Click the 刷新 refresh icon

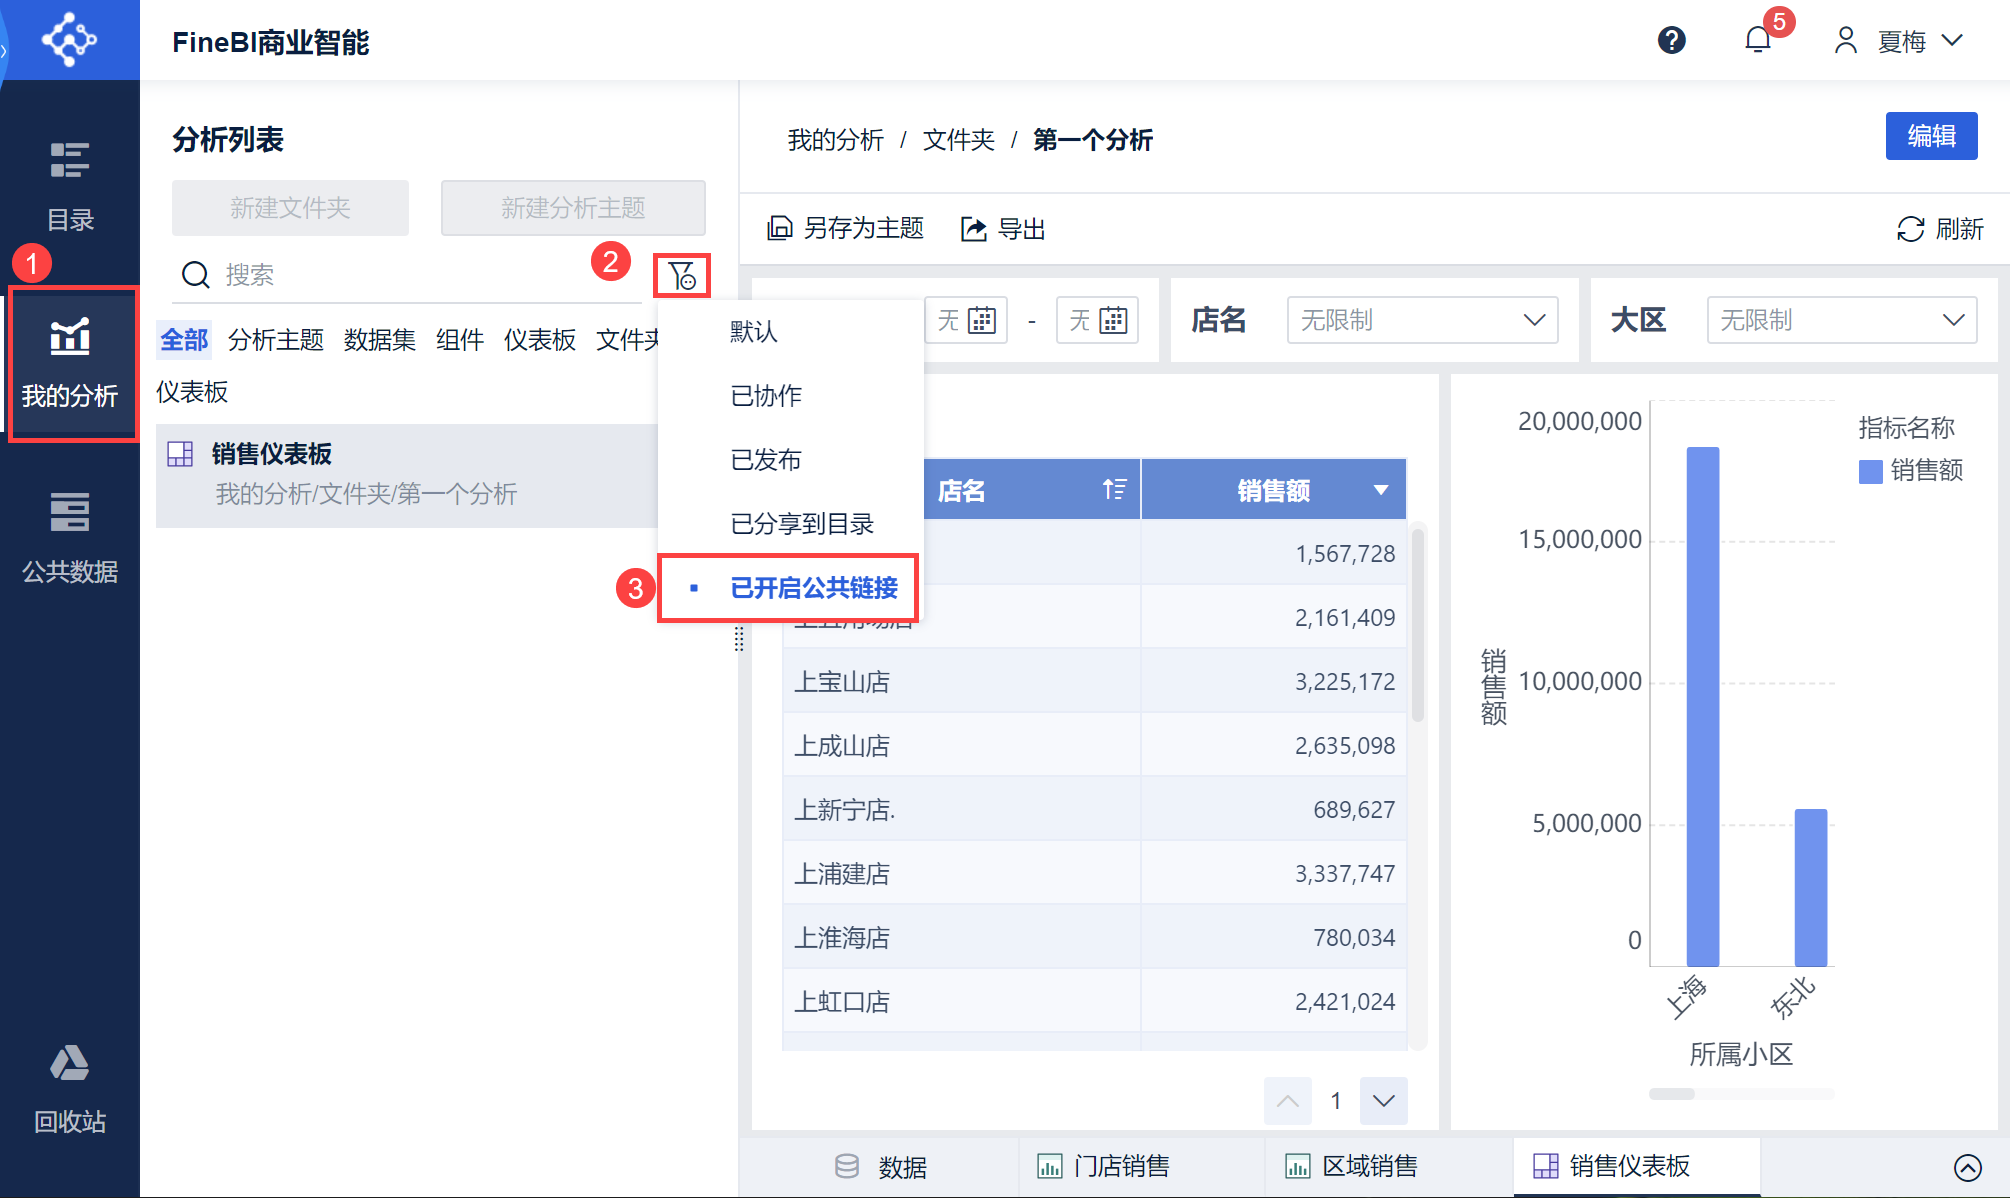point(1910,229)
